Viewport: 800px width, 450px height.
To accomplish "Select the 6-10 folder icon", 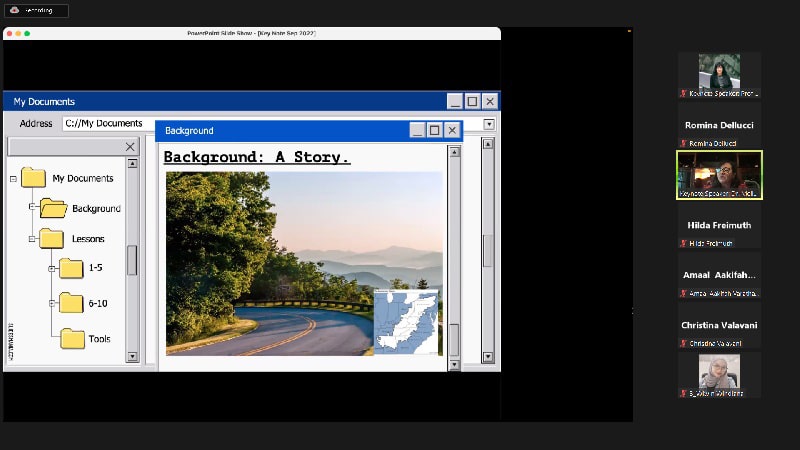I will (x=71, y=303).
